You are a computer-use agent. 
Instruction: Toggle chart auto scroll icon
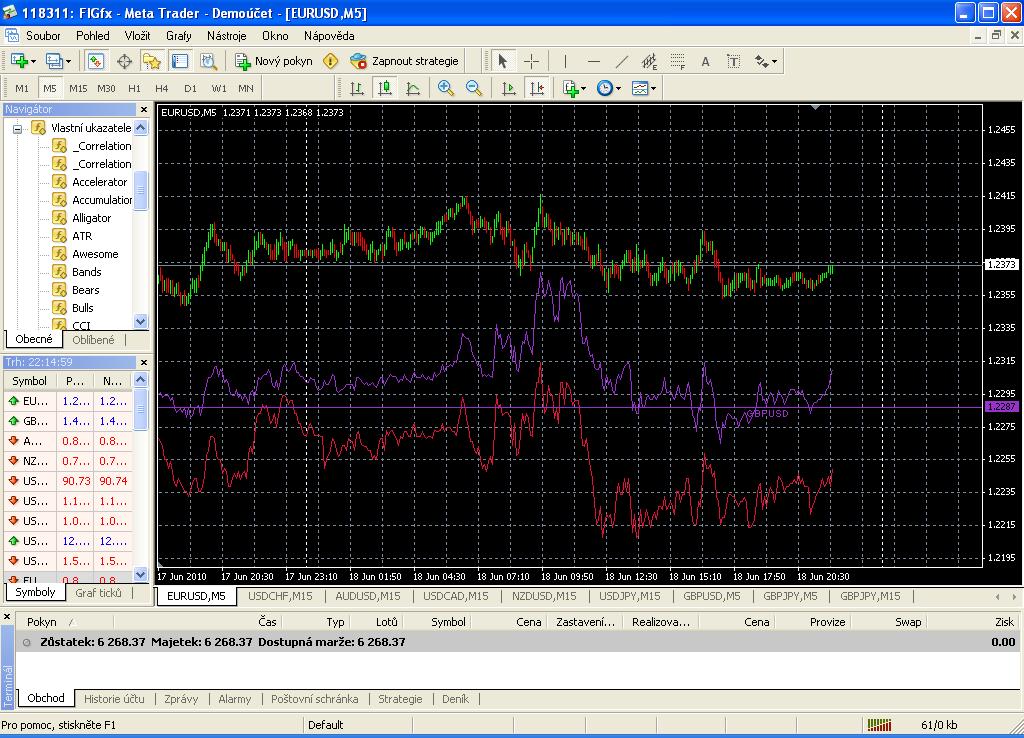click(508, 88)
